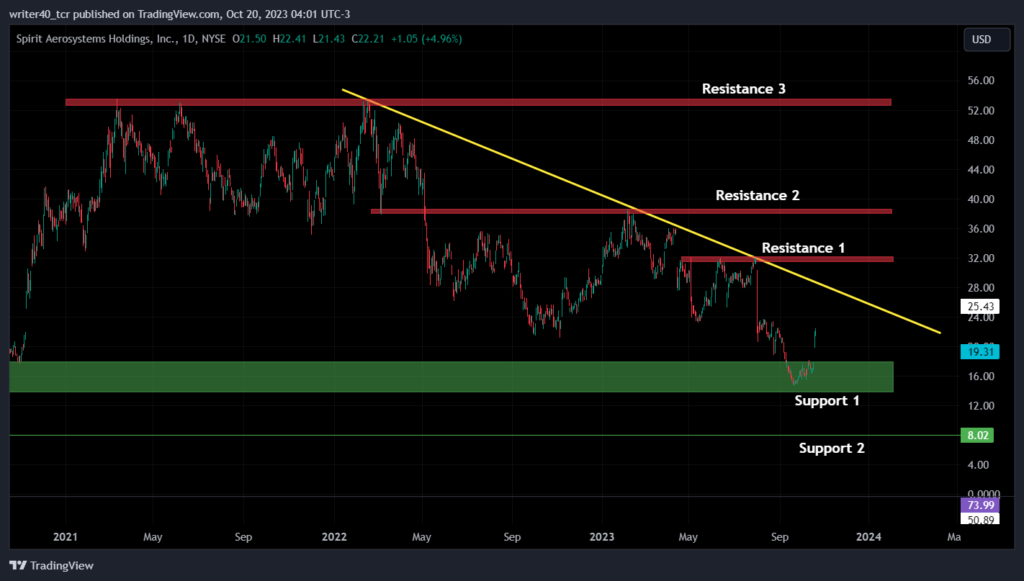Click the +1.05 (+4.96%) change value
The width and height of the screenshot is (1024, 581).
[426, 39]
